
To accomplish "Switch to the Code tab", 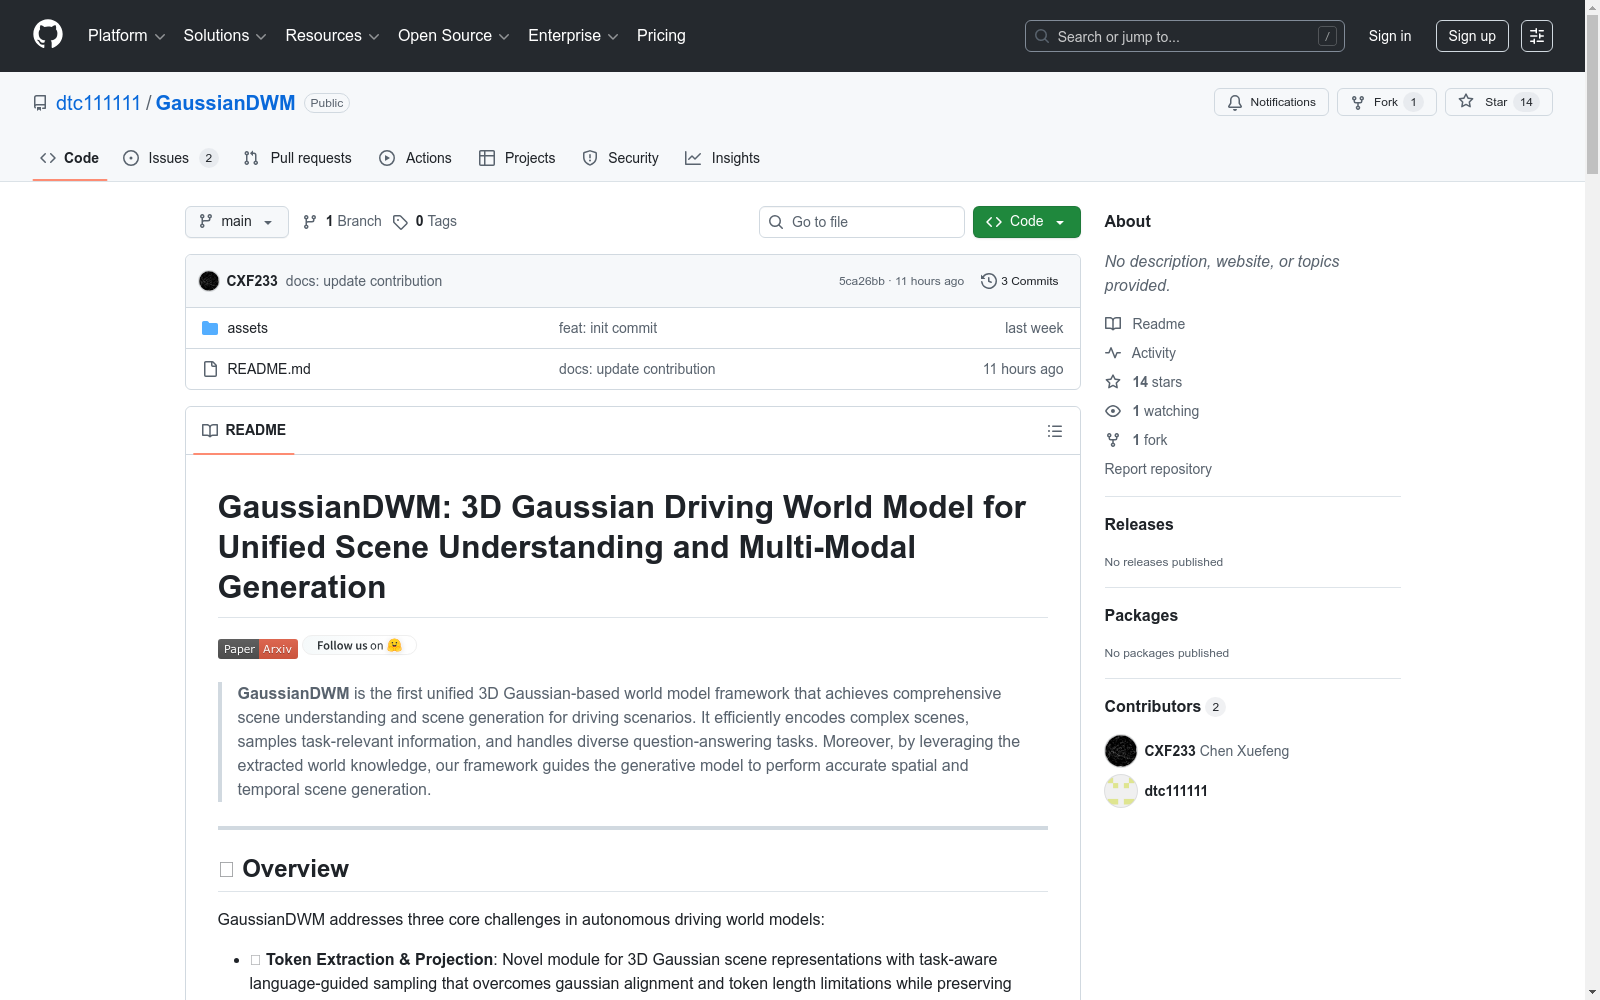I will click(70, 158).
